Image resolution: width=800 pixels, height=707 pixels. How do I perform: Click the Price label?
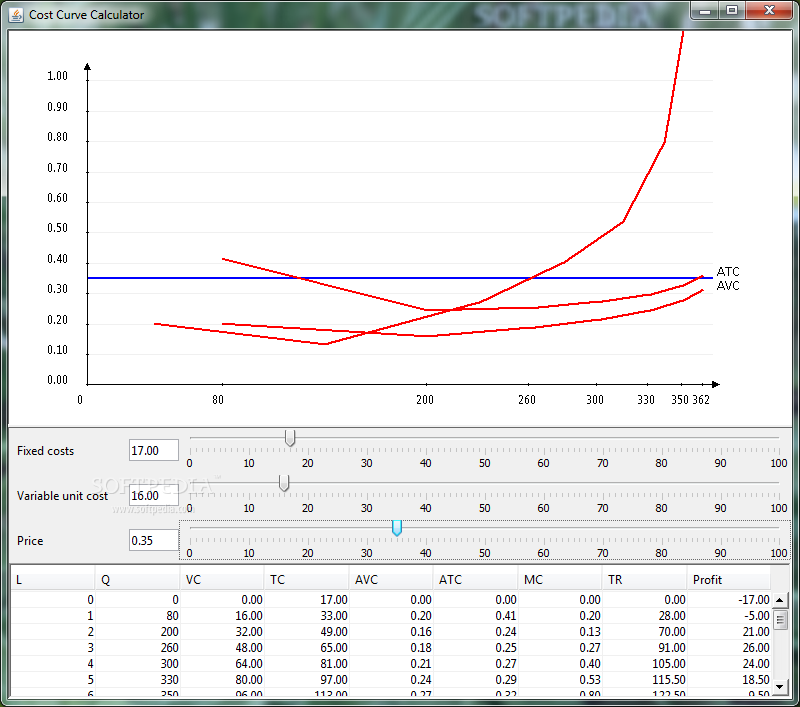click(x=30, y=541)
